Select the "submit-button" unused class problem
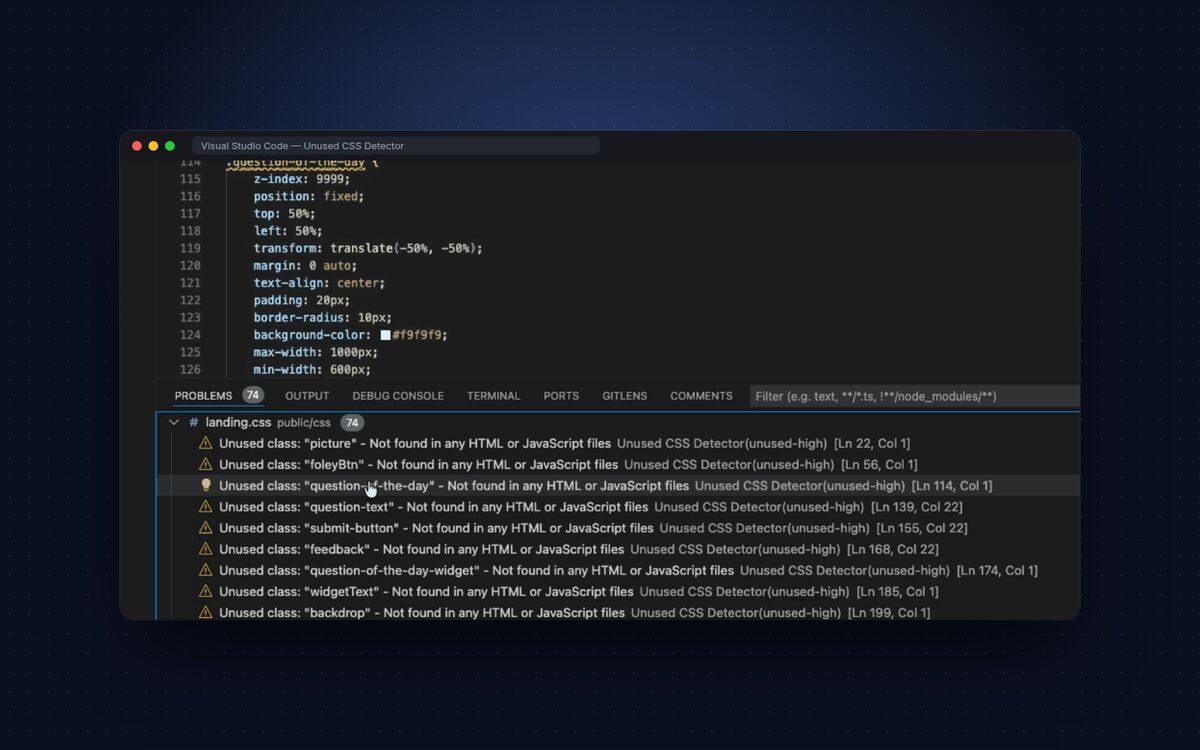 618,528
